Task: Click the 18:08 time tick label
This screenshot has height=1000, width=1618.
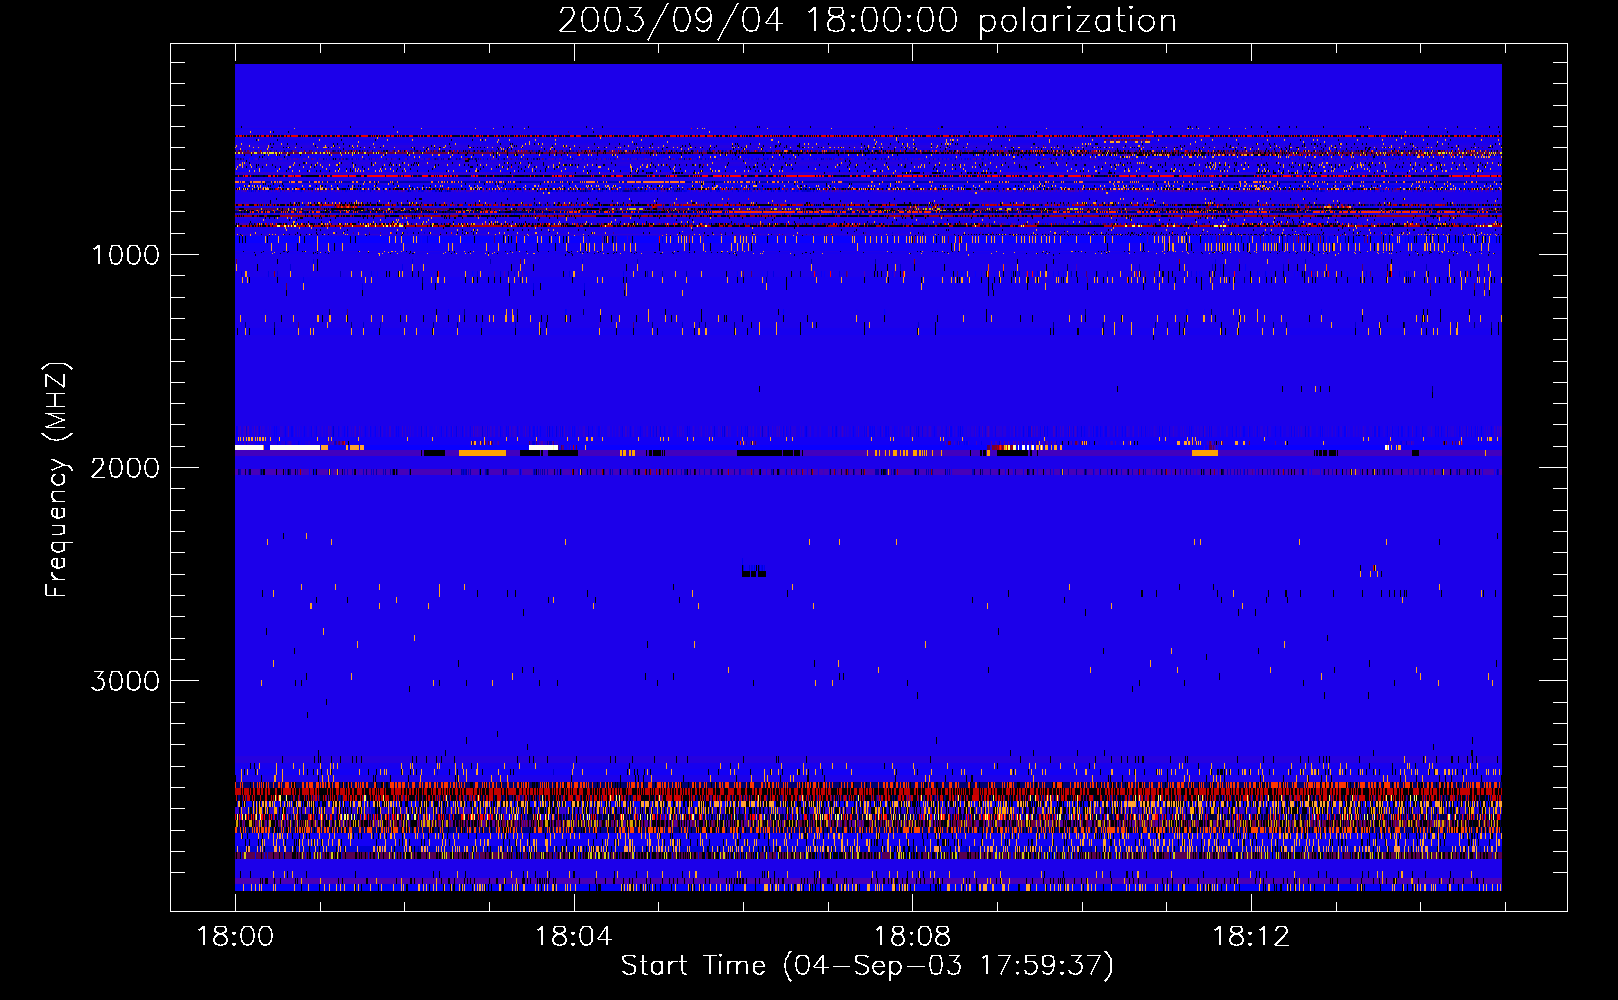Action: tap(912, 936)
